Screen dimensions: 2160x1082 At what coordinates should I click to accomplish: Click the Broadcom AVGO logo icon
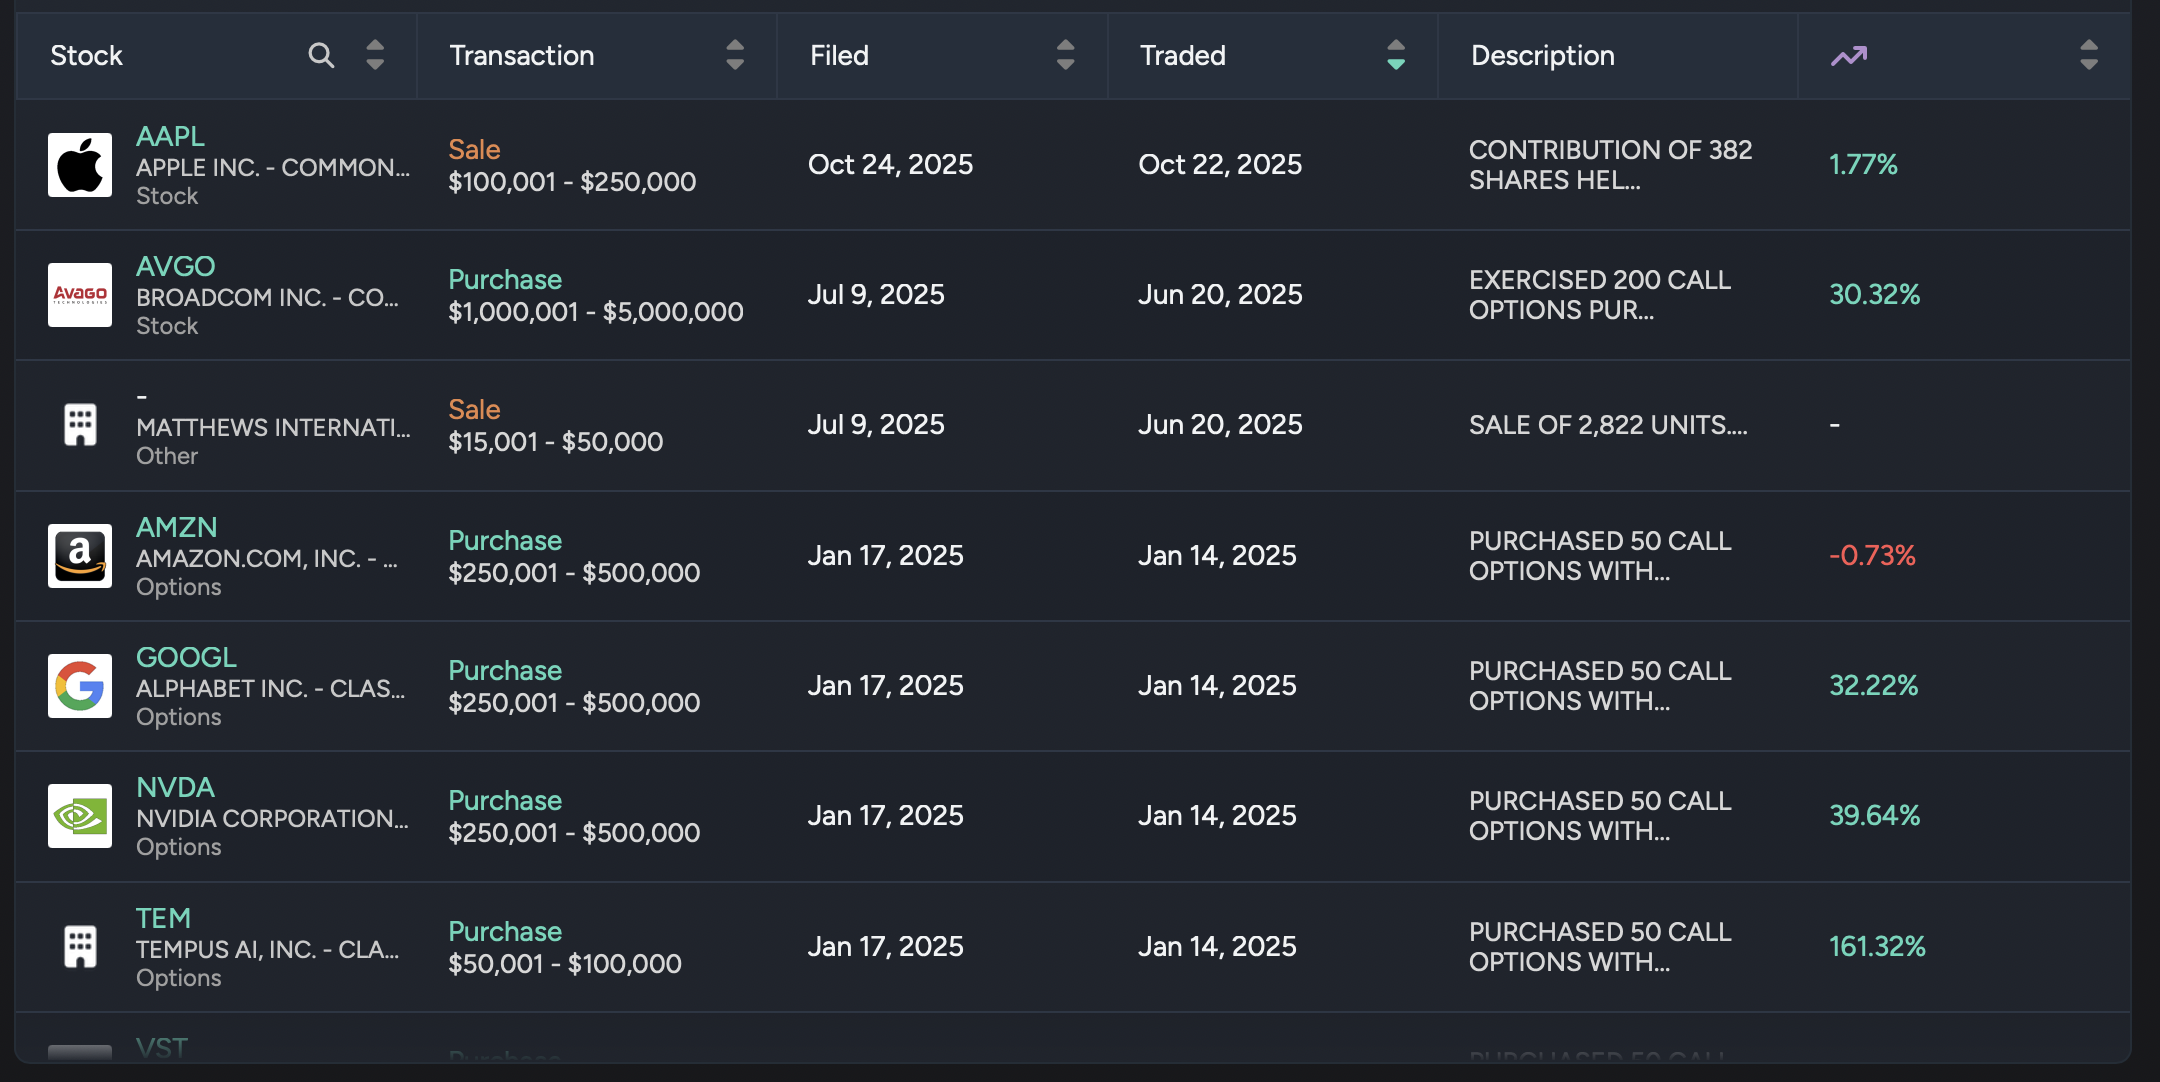point(80,295)
